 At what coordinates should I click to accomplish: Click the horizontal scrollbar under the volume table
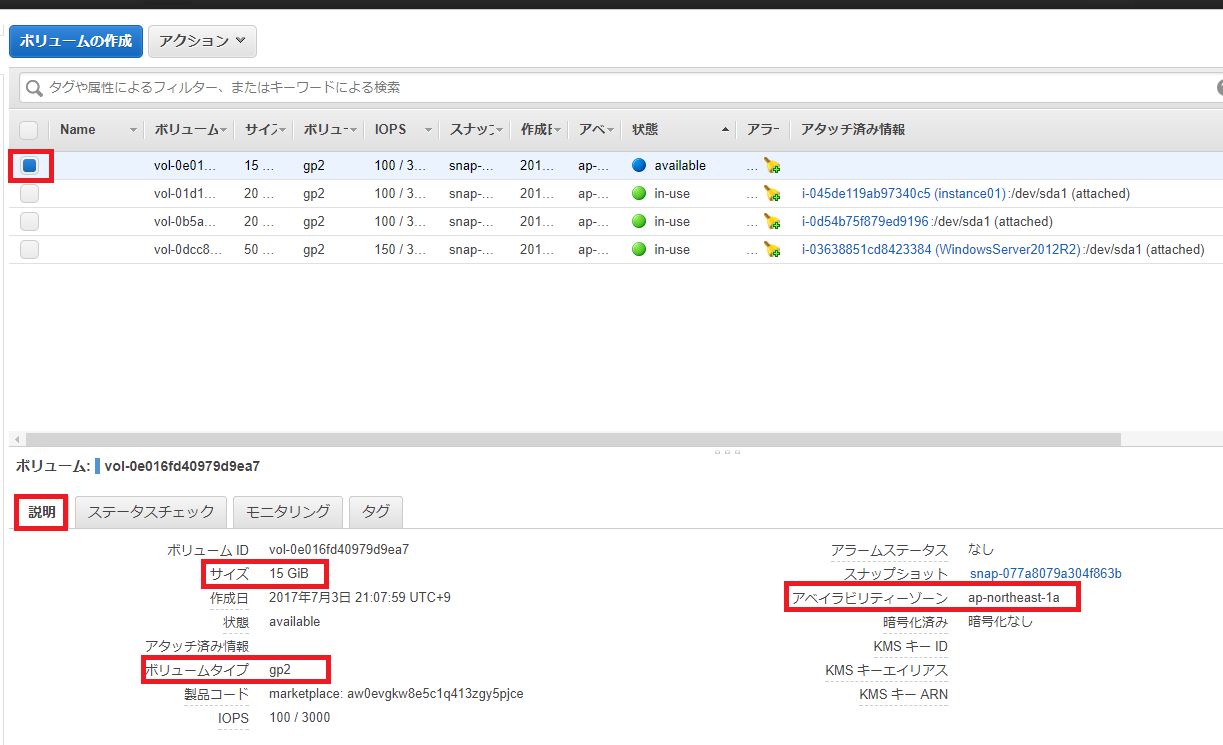(x=573, y=440)
